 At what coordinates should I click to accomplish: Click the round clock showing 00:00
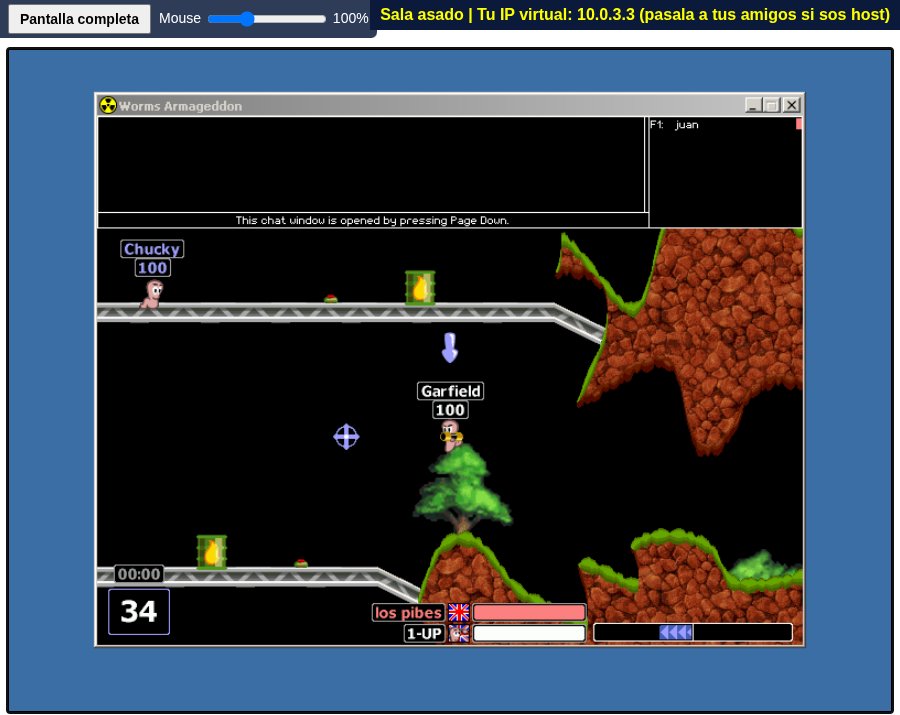tap(139, 574)
